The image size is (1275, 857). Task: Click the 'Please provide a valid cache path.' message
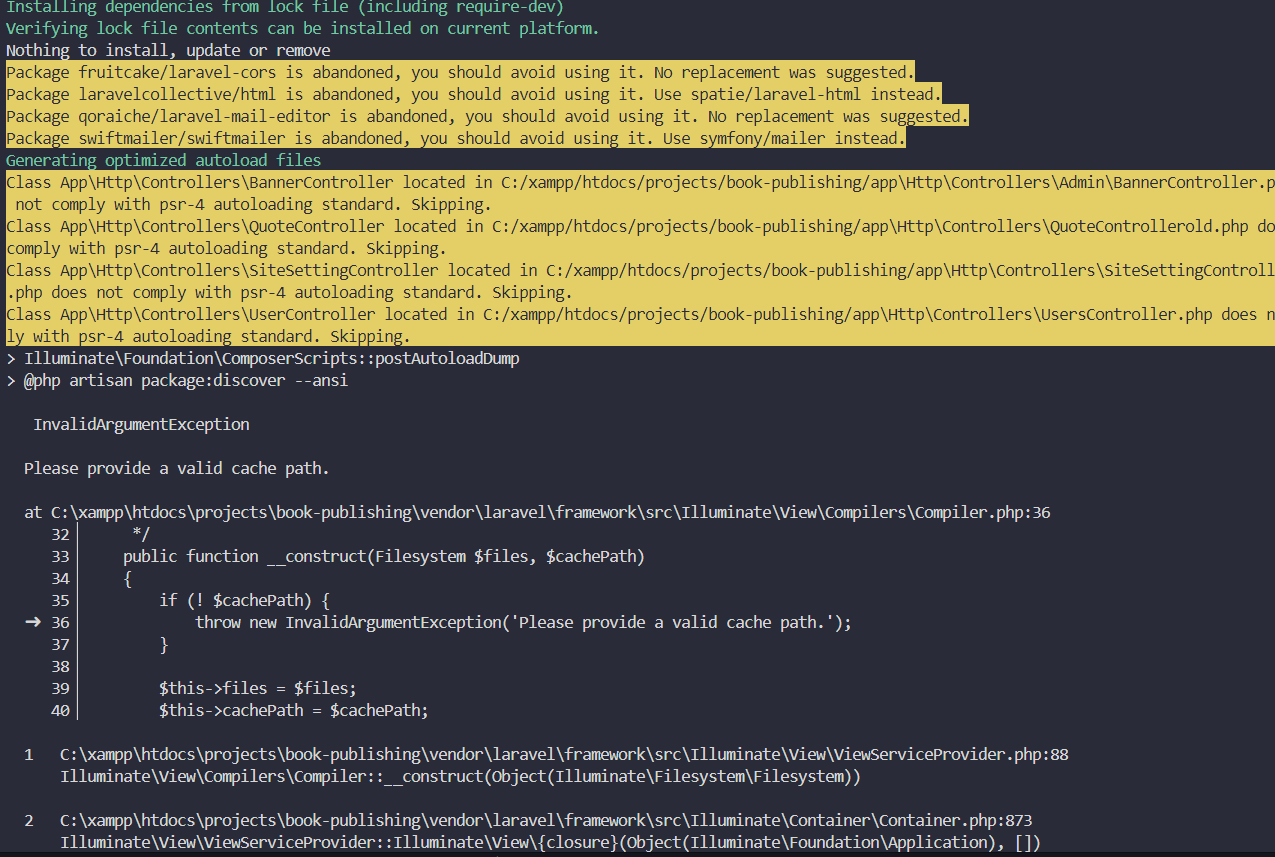click(176, 468)
